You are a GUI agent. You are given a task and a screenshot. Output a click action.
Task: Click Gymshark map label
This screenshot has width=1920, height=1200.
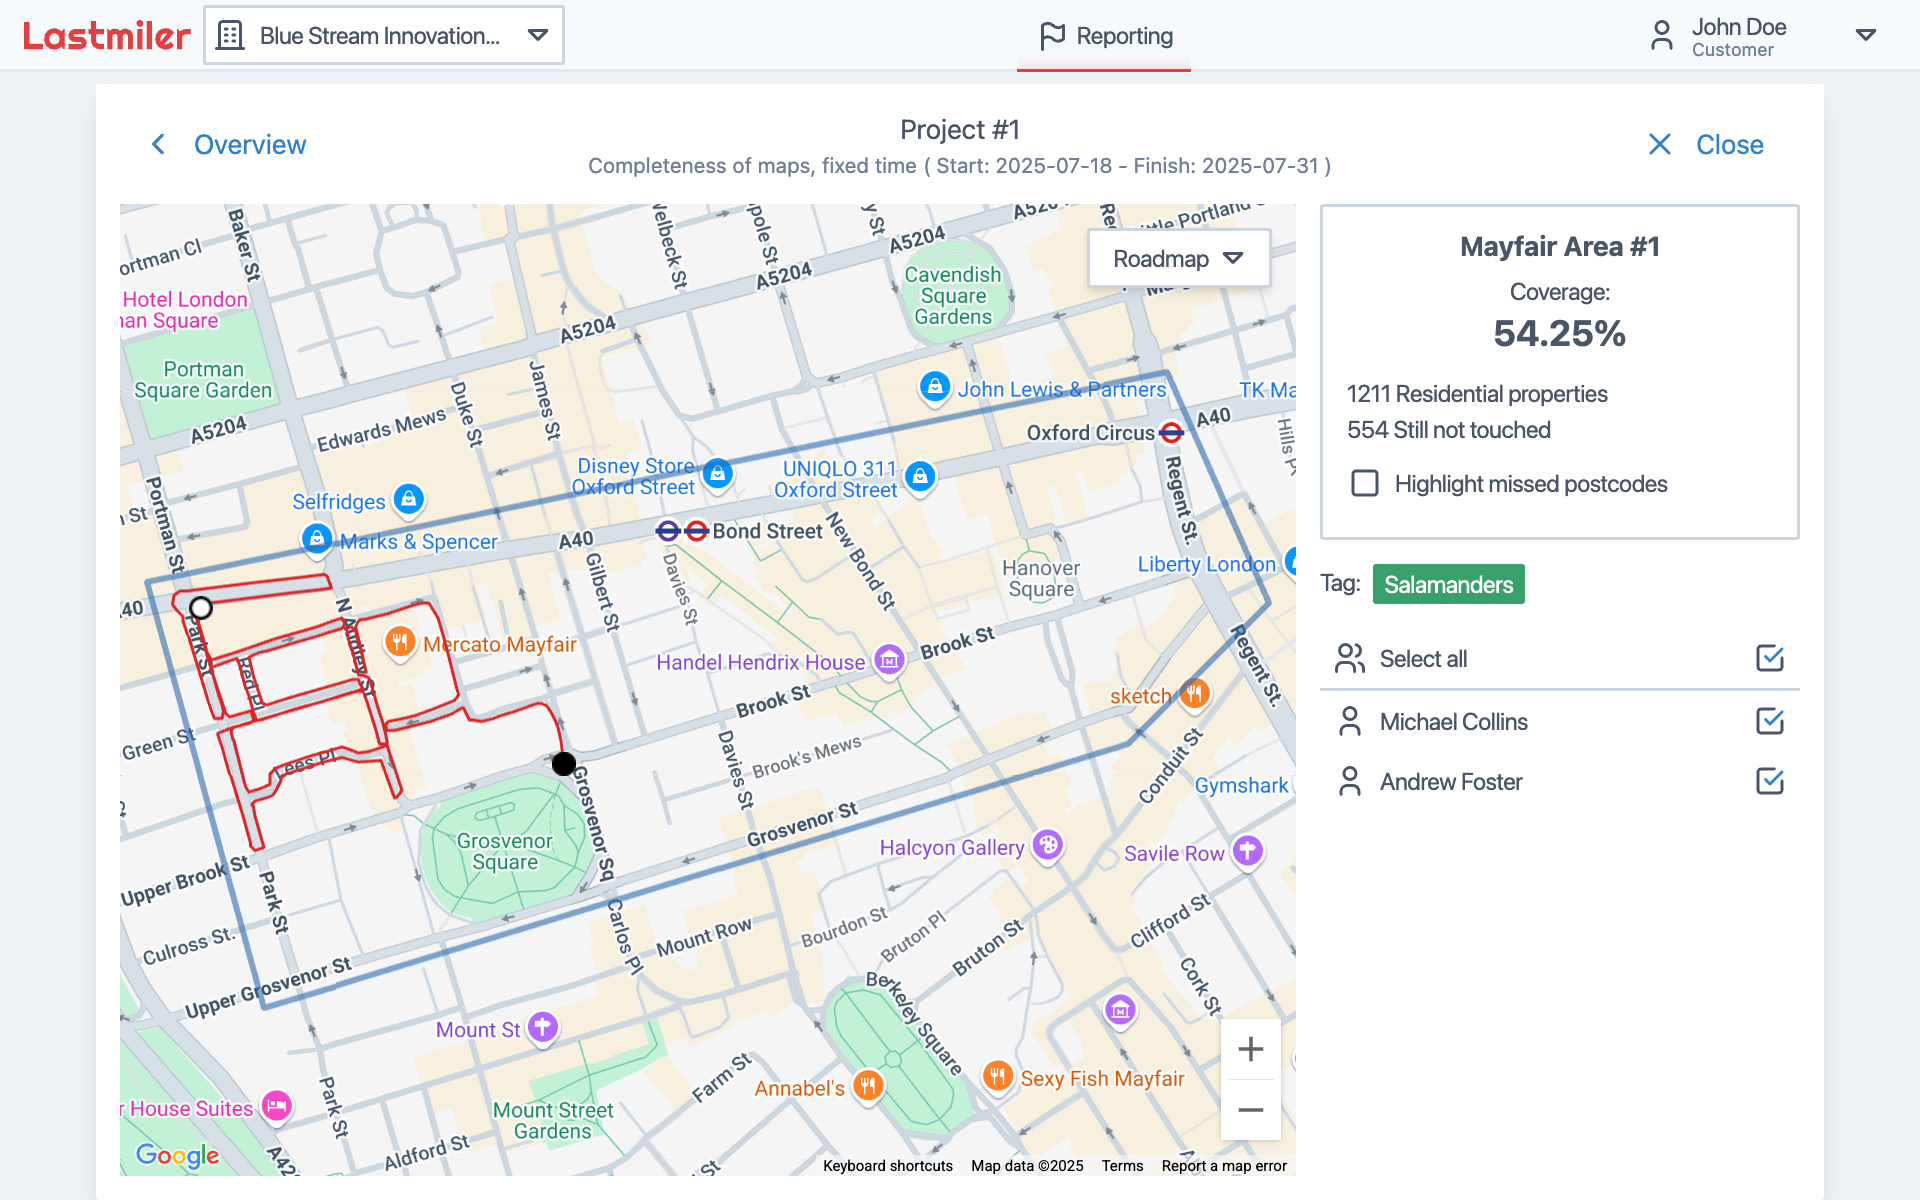(1241, 786)
